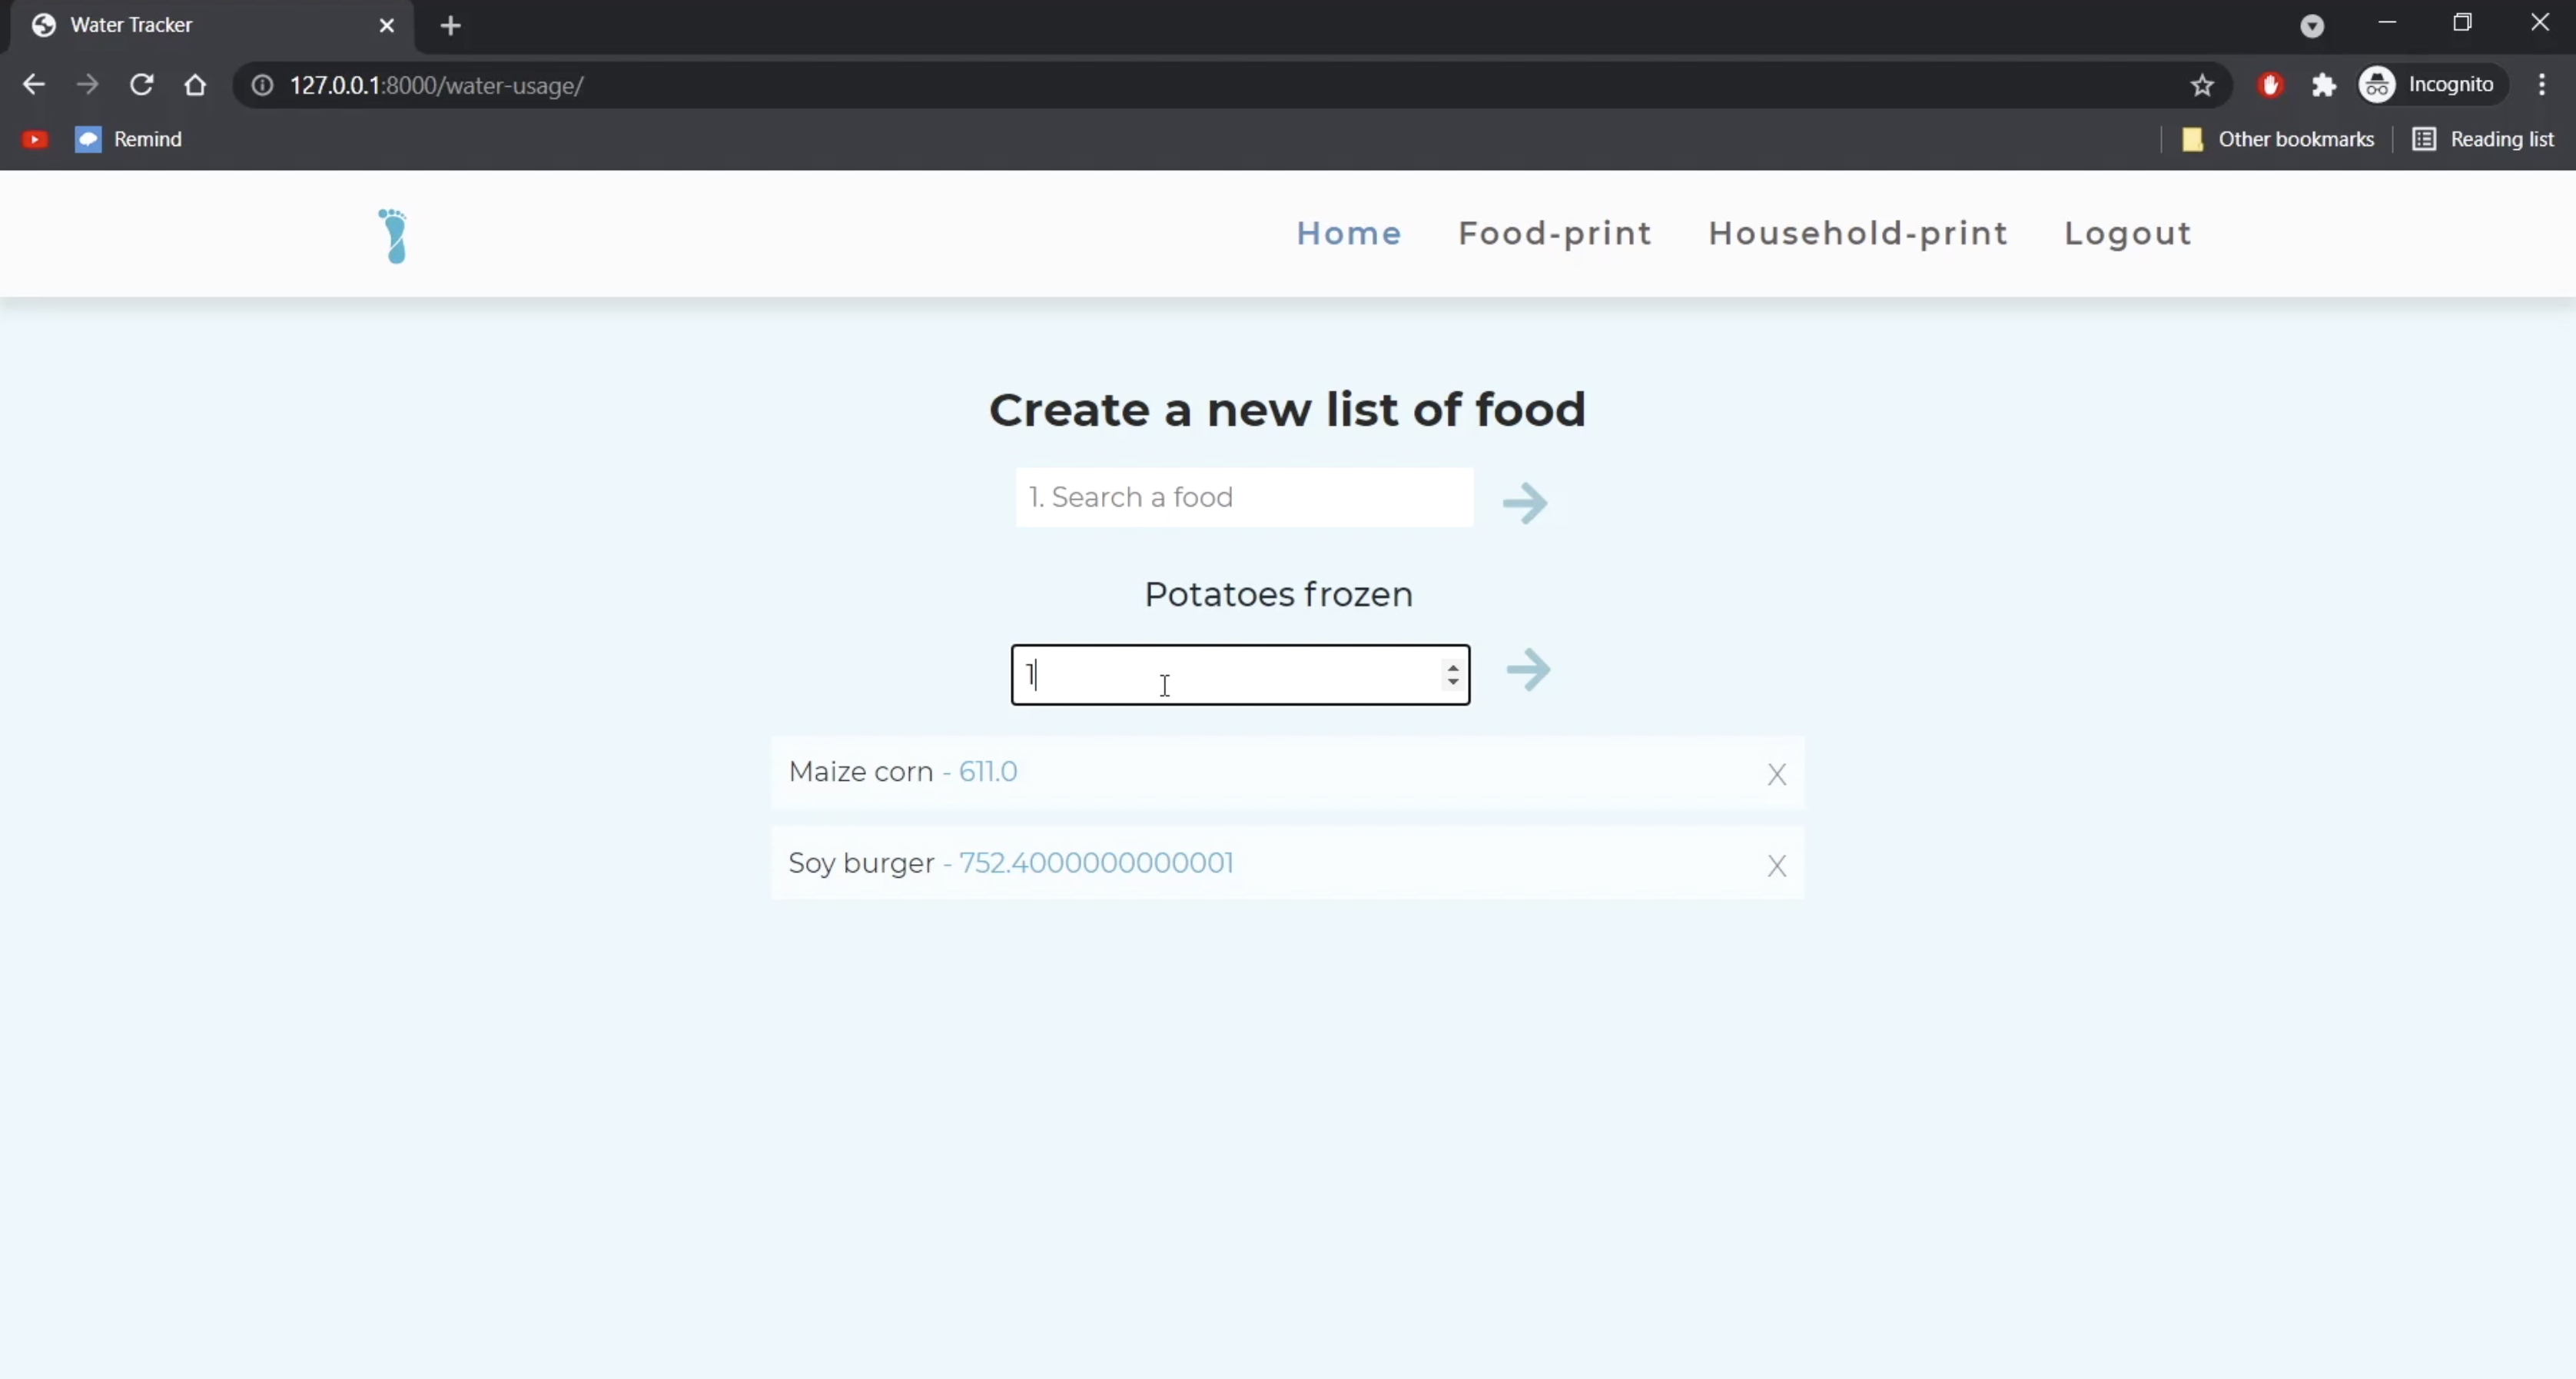Remove Maize corn entry with X
This screenshot has height=1379, width=2576.
[x=1776, y=775]
